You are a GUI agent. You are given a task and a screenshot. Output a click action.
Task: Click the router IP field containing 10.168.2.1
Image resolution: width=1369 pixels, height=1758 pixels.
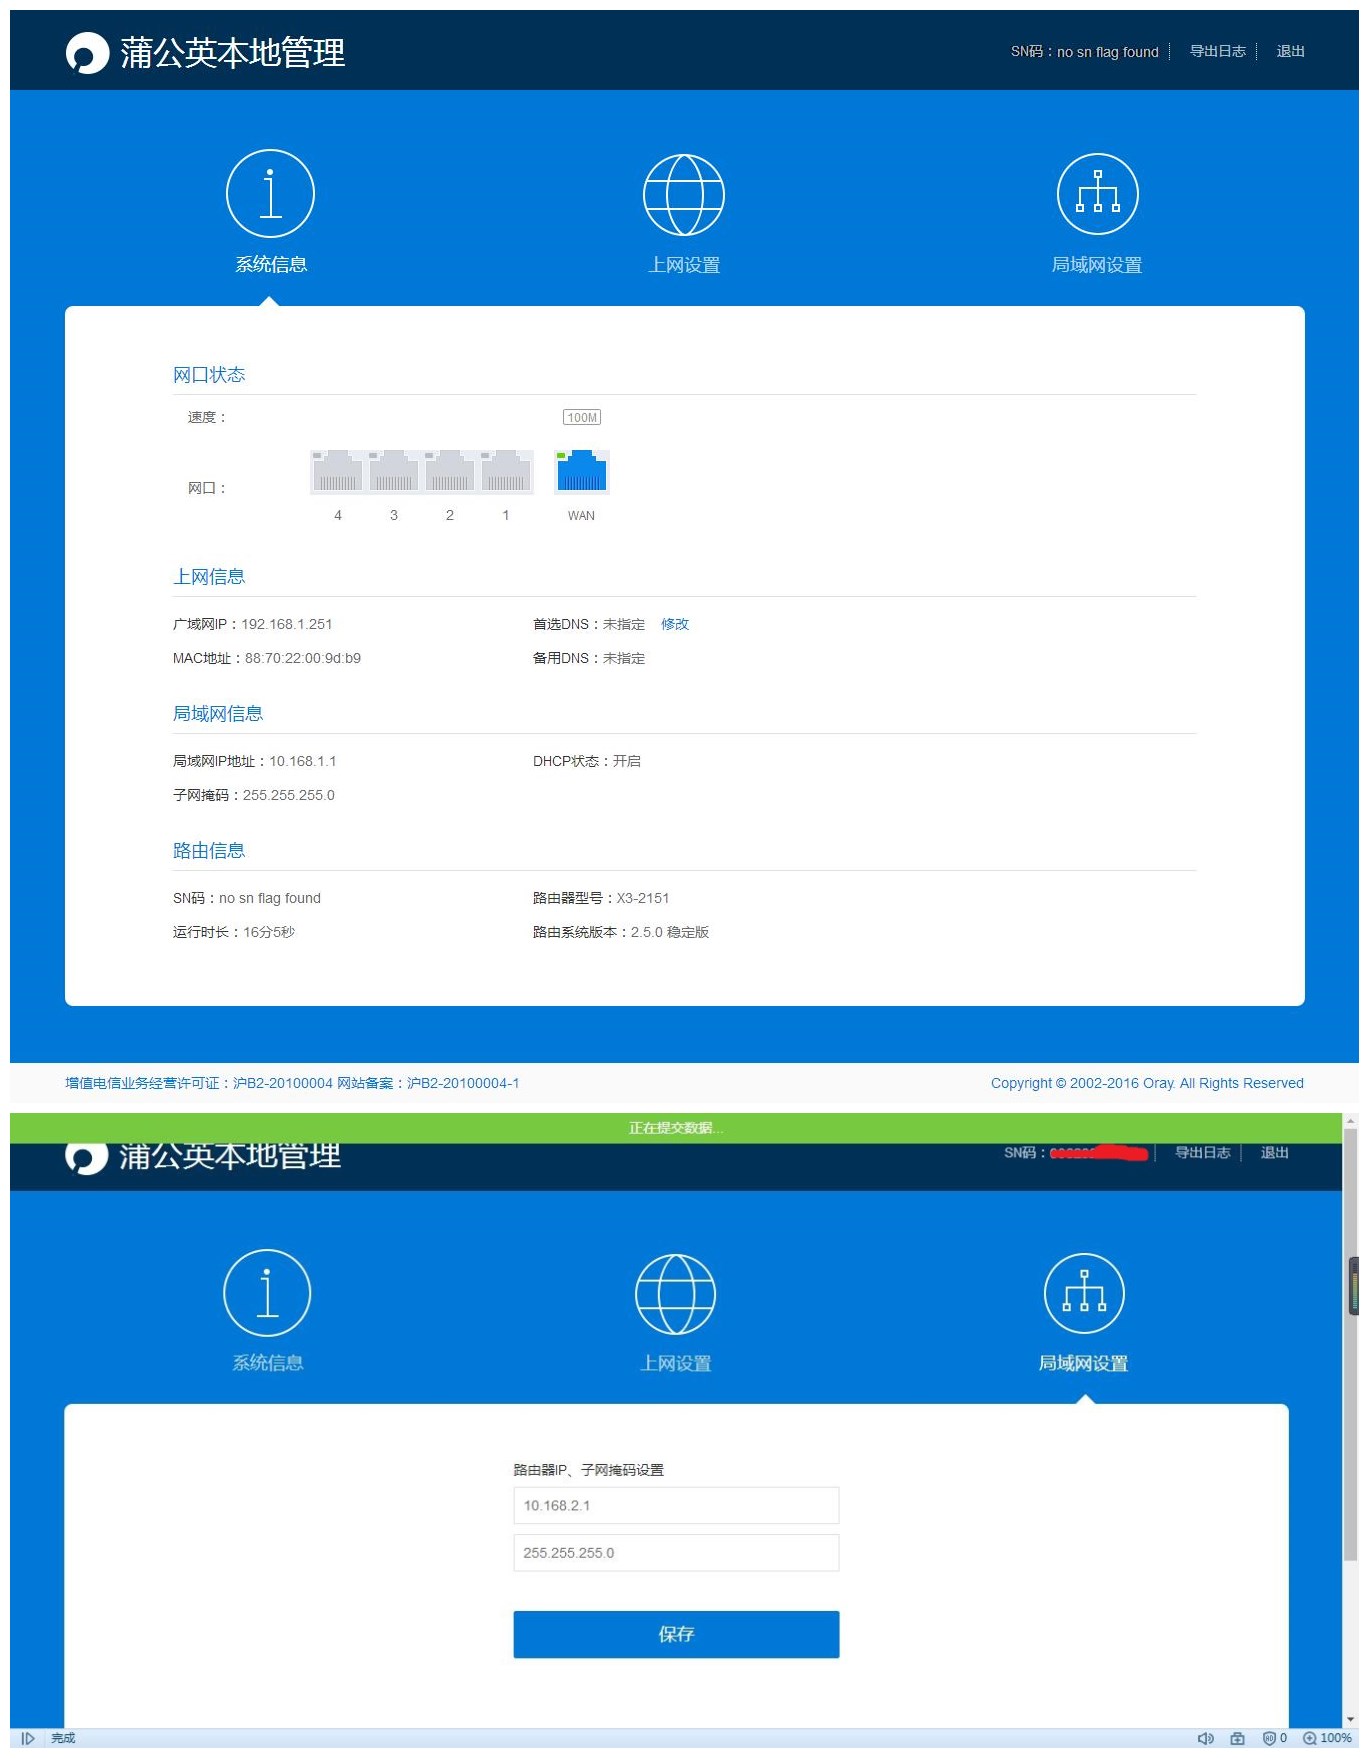coord(676,1505)
